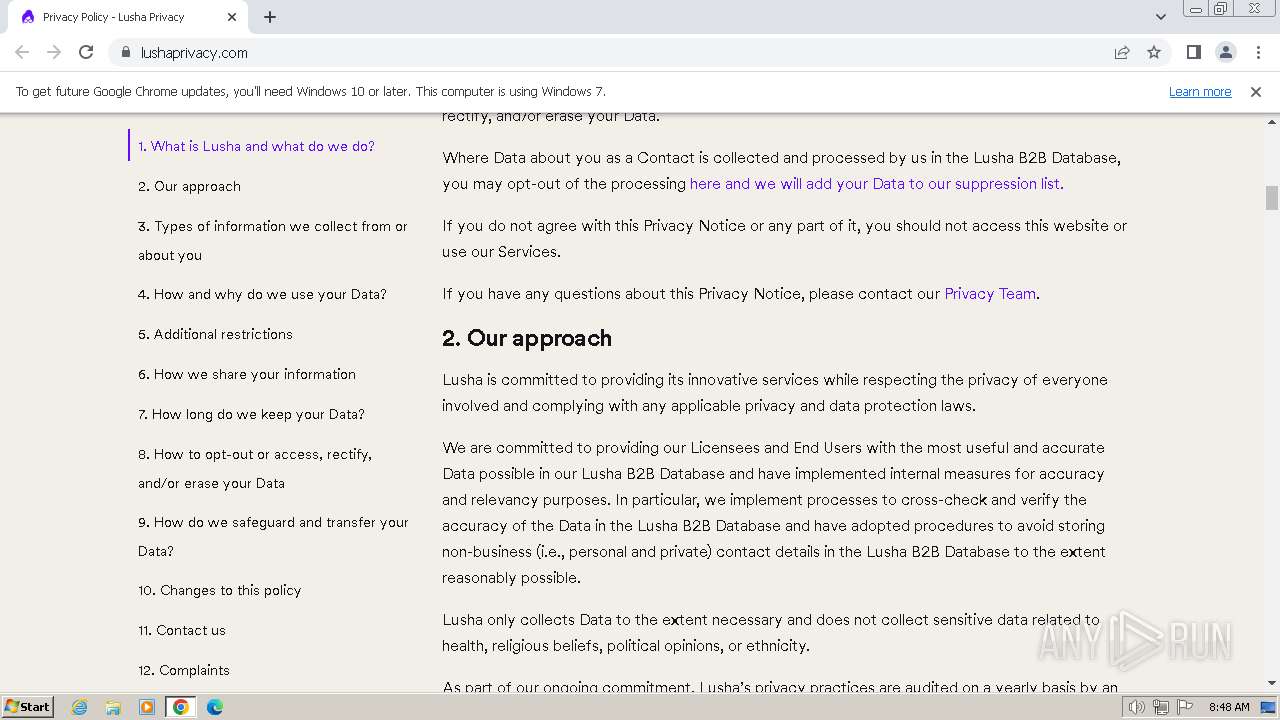This screenshot has width=1280, height=720.
Task: Open the volume icon in system tray
Action: tap(1137, 707)
